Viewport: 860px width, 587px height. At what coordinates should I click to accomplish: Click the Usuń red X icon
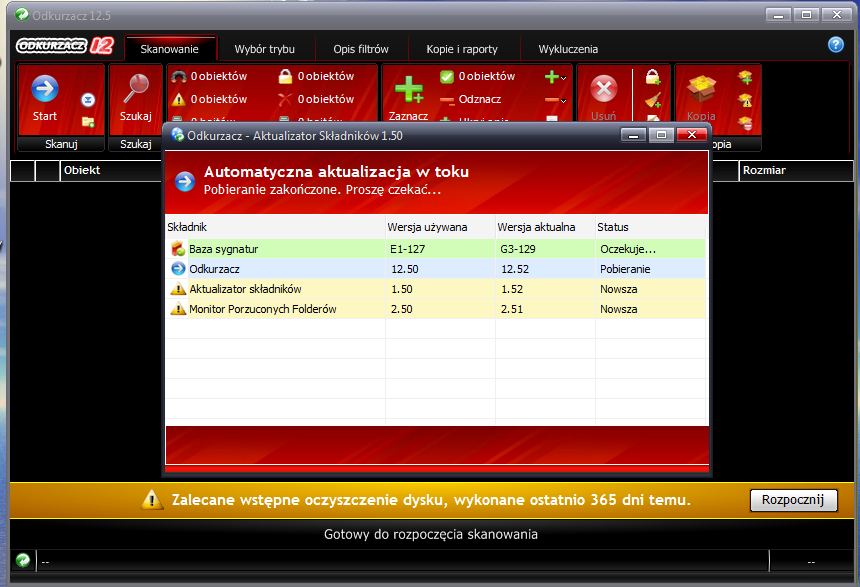click(x=604, y=90)
